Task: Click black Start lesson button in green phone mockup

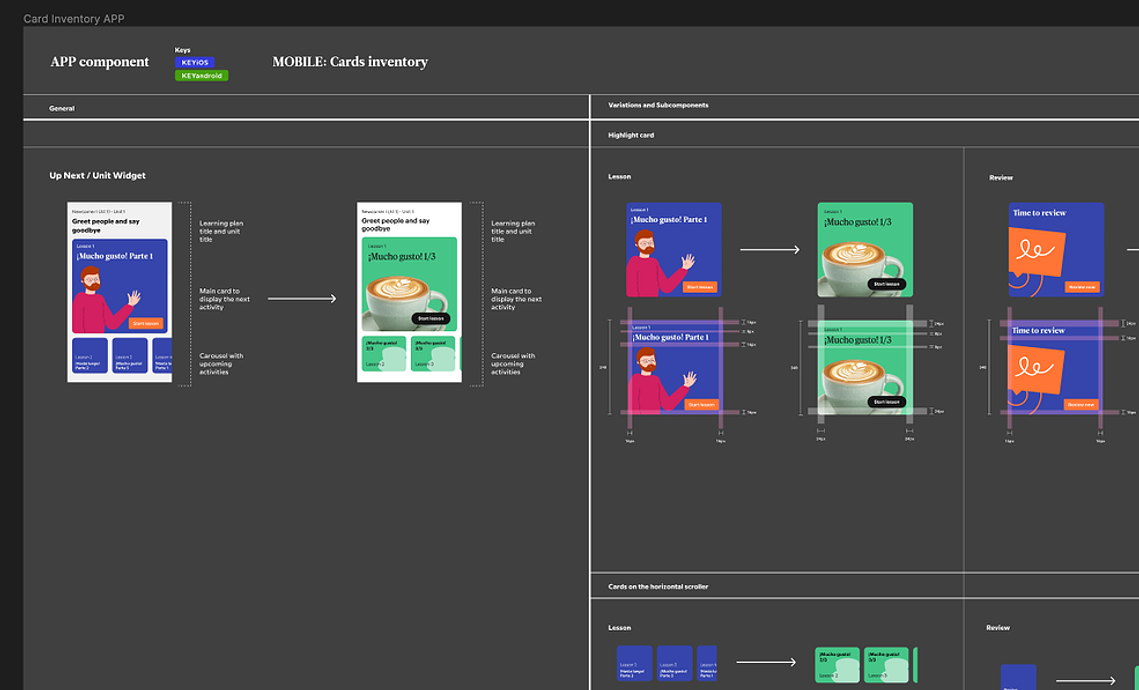Action: (x=431, y=318)
